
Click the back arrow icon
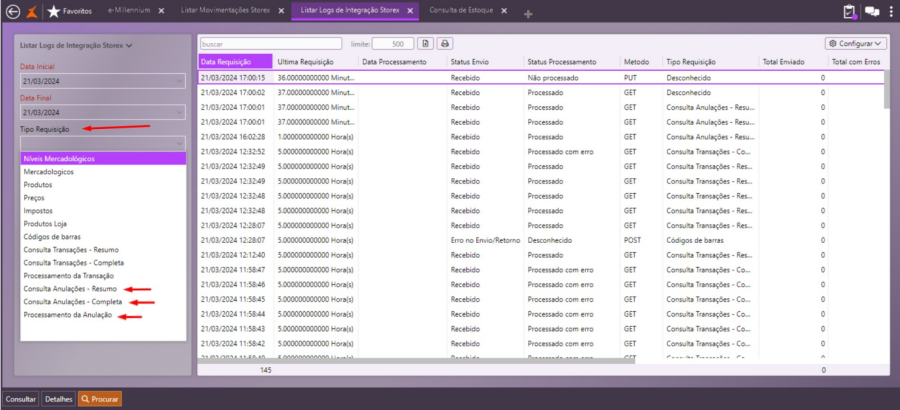pyautogui.click(x=13, y=11)
